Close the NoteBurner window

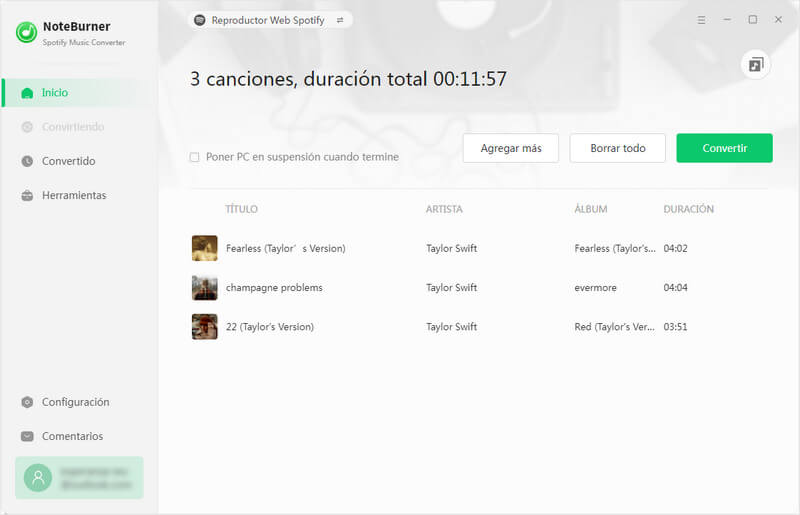(x=778, y=19)
